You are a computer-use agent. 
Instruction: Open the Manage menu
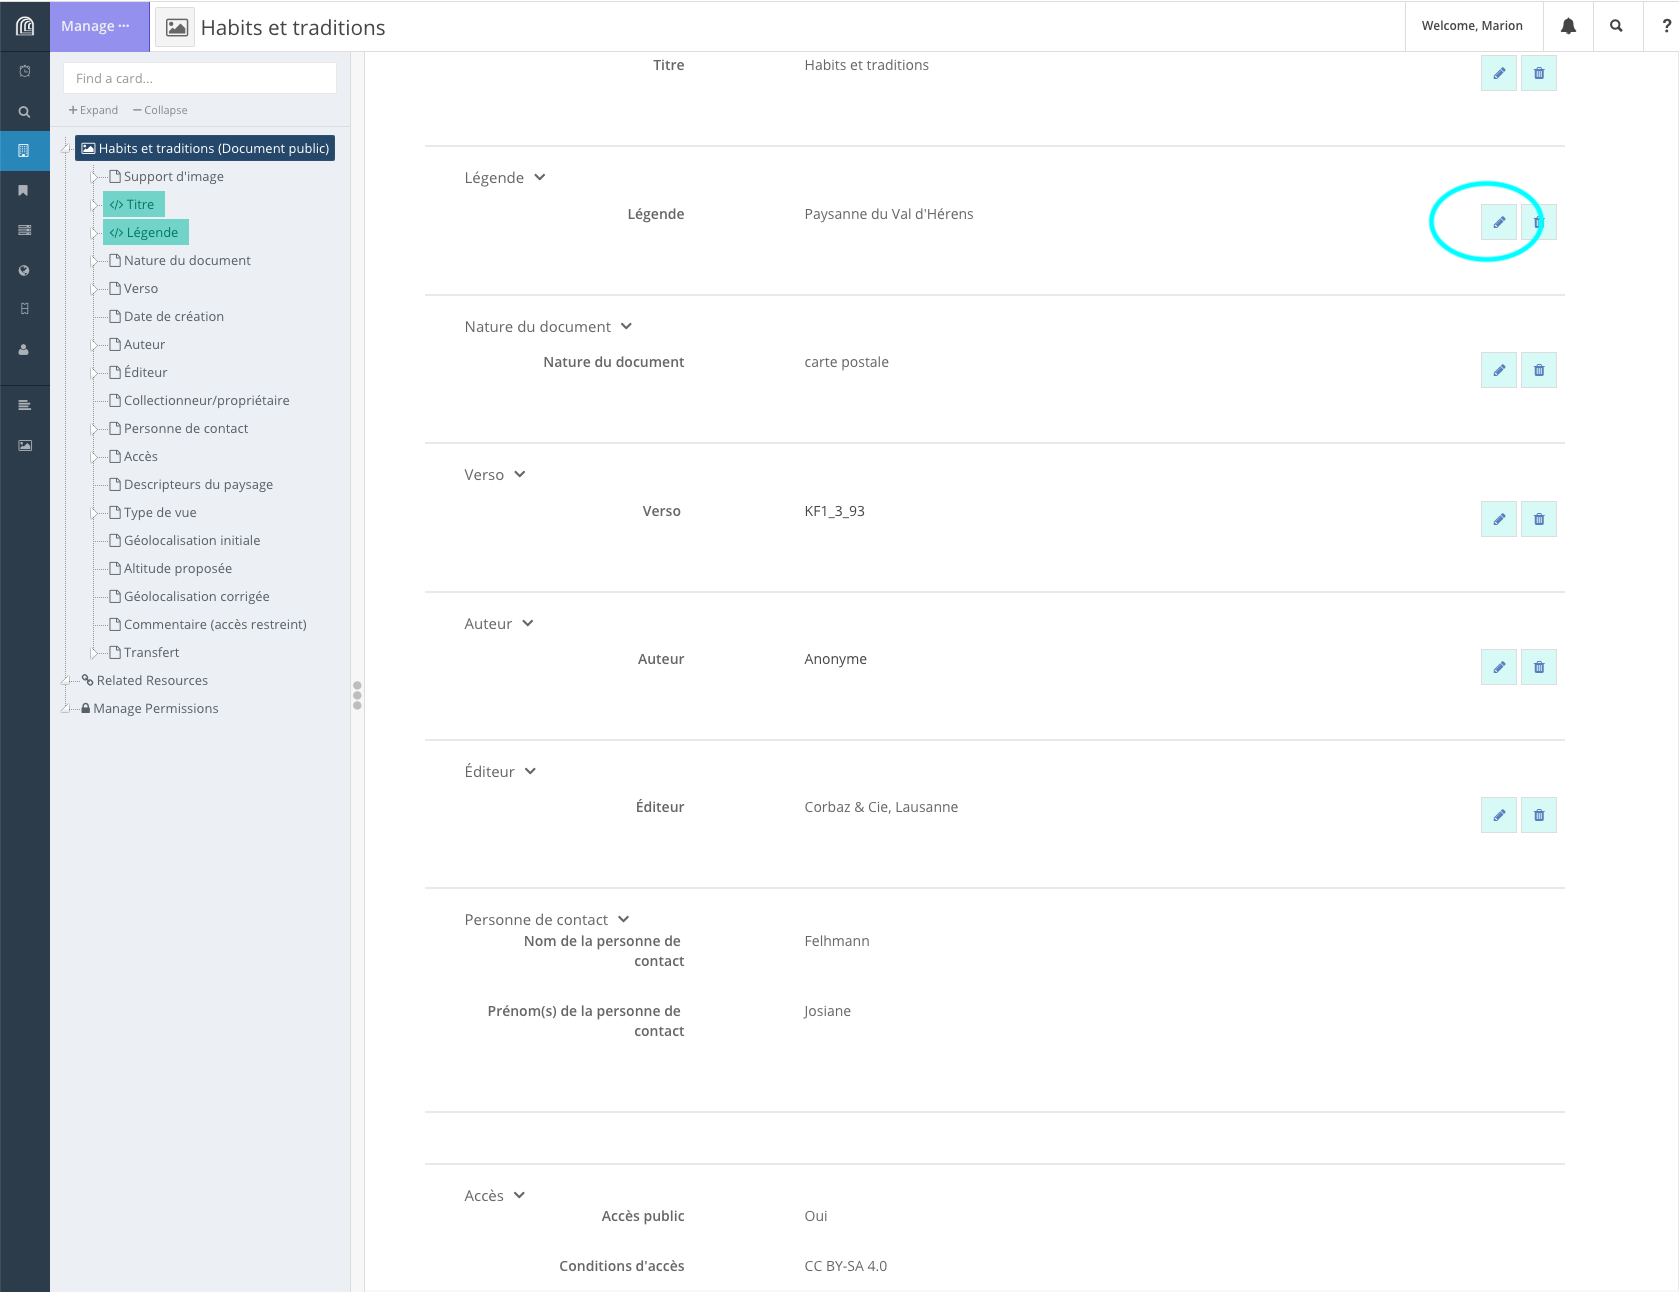click(x=96, y=26)
